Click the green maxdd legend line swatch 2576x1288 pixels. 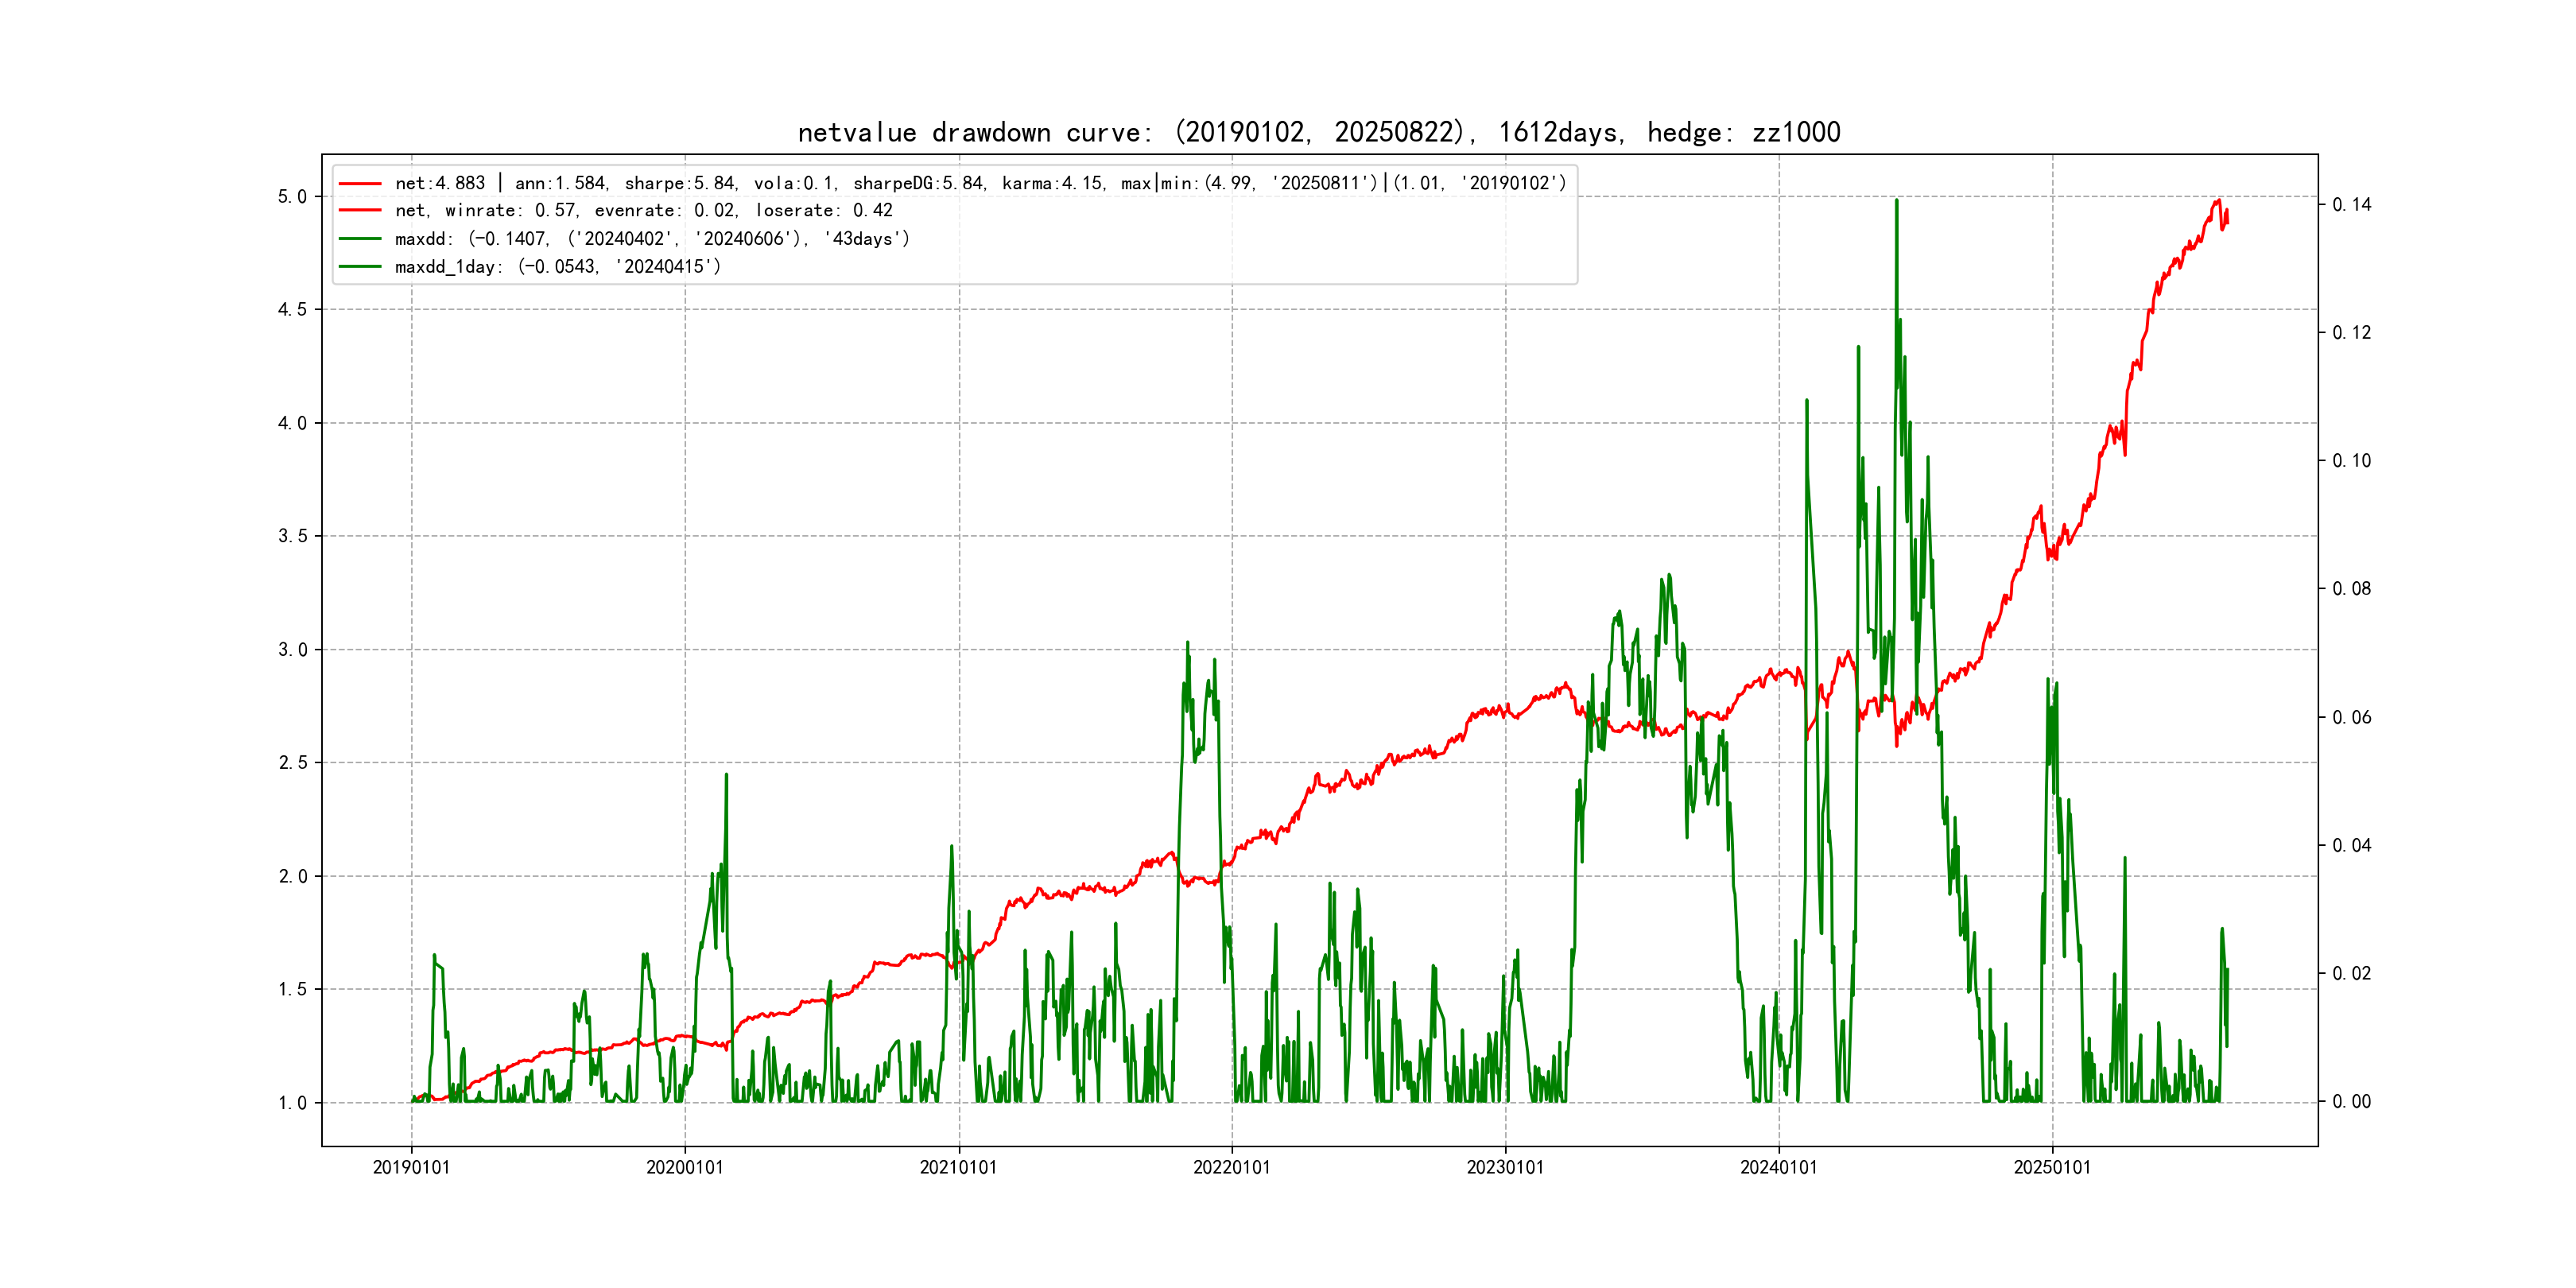click(360, 239)
